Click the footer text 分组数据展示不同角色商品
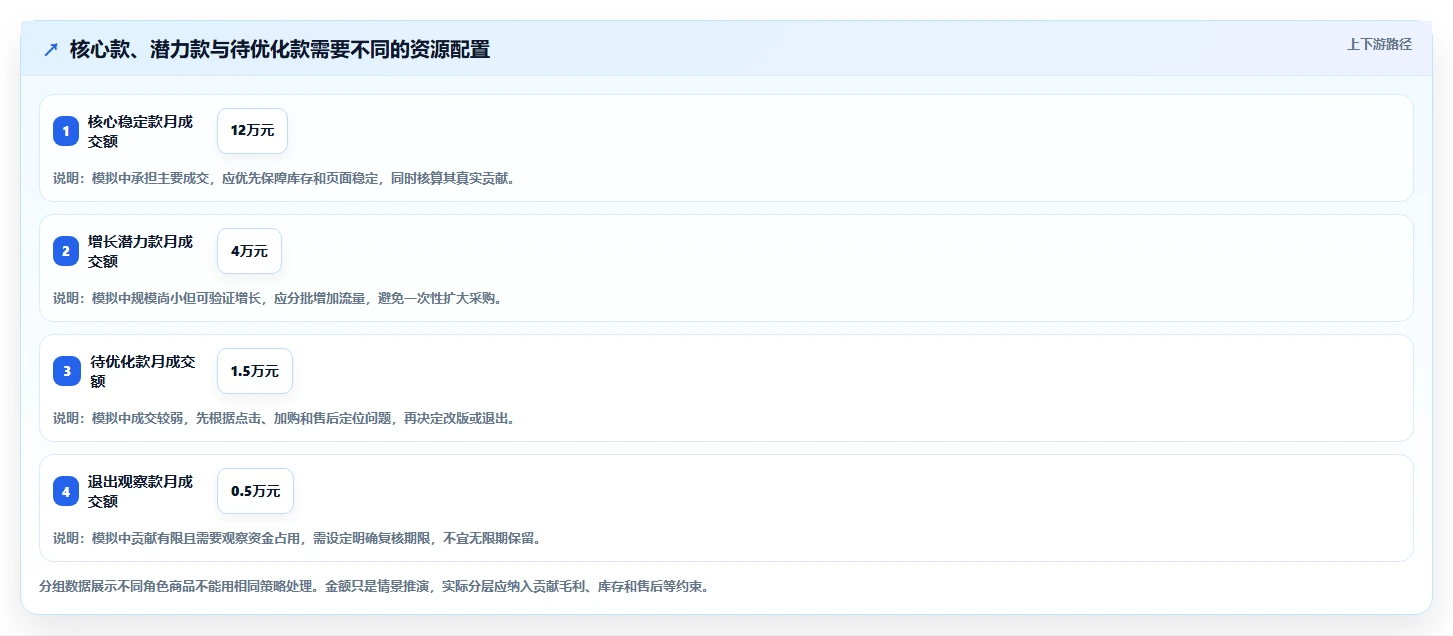Viewport: 1453px width, 636px height. [x=374, y=587]
